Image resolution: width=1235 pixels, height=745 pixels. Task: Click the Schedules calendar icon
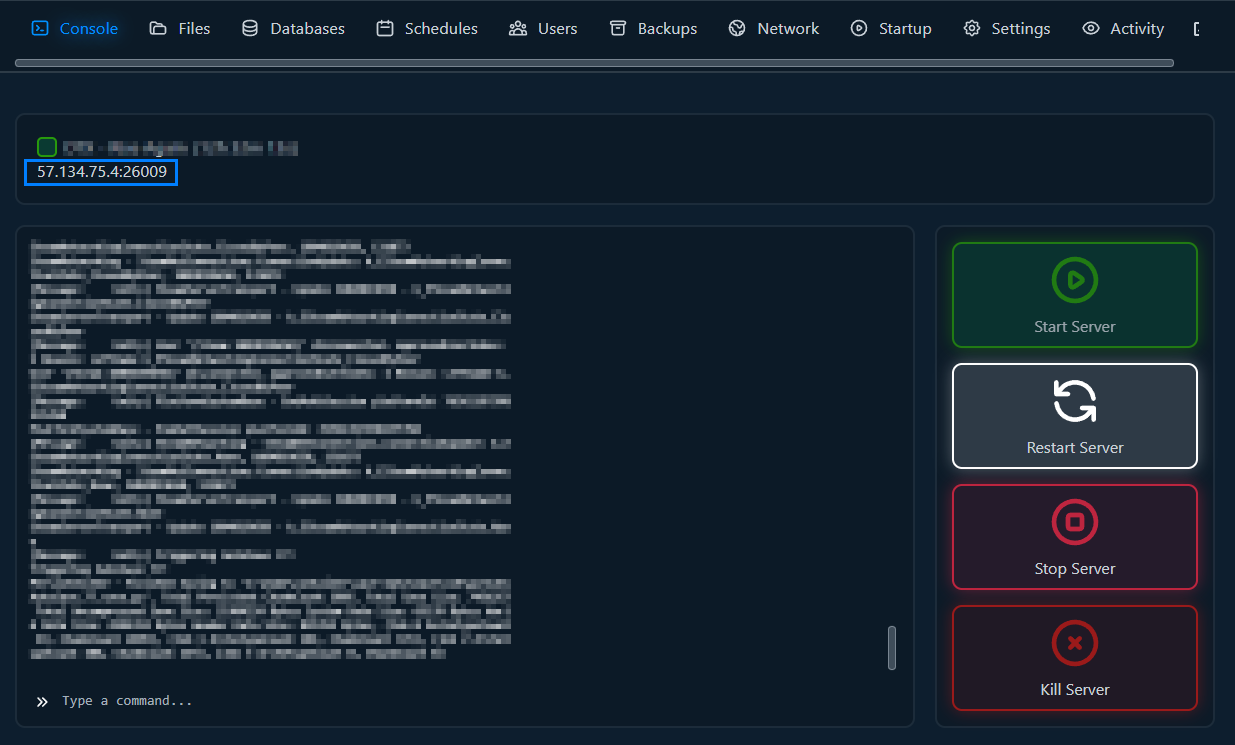point(385,29)
